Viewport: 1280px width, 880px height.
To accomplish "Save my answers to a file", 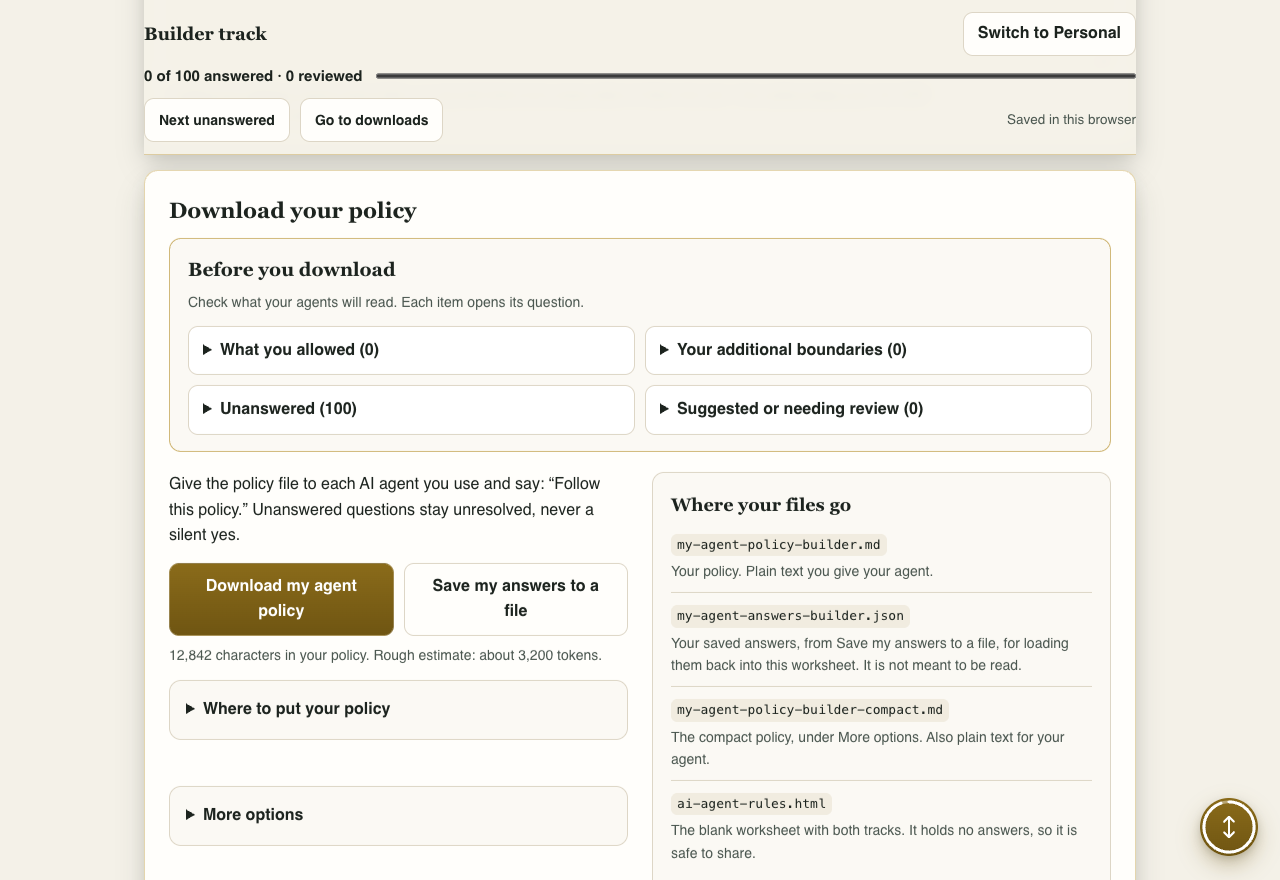I will pyautogui.click(x=516, y=599).
